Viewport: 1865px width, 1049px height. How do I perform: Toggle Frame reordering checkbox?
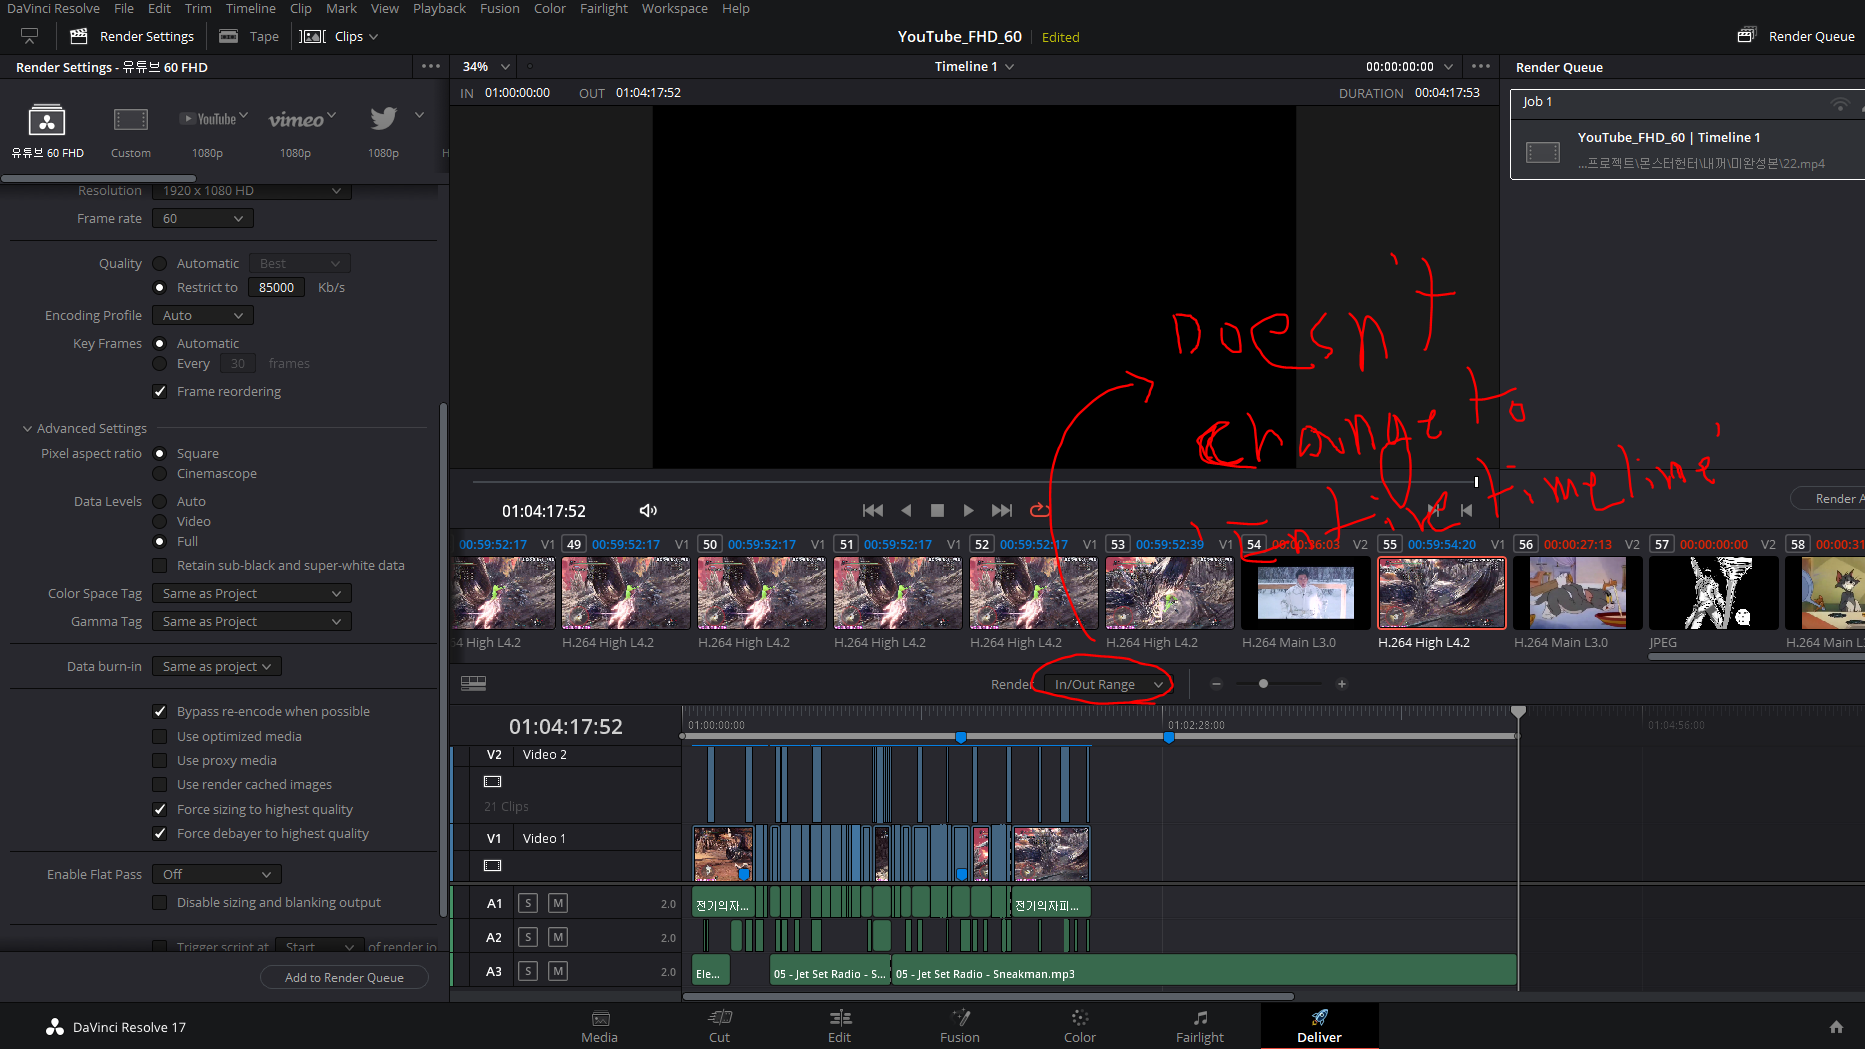[159, 391]
